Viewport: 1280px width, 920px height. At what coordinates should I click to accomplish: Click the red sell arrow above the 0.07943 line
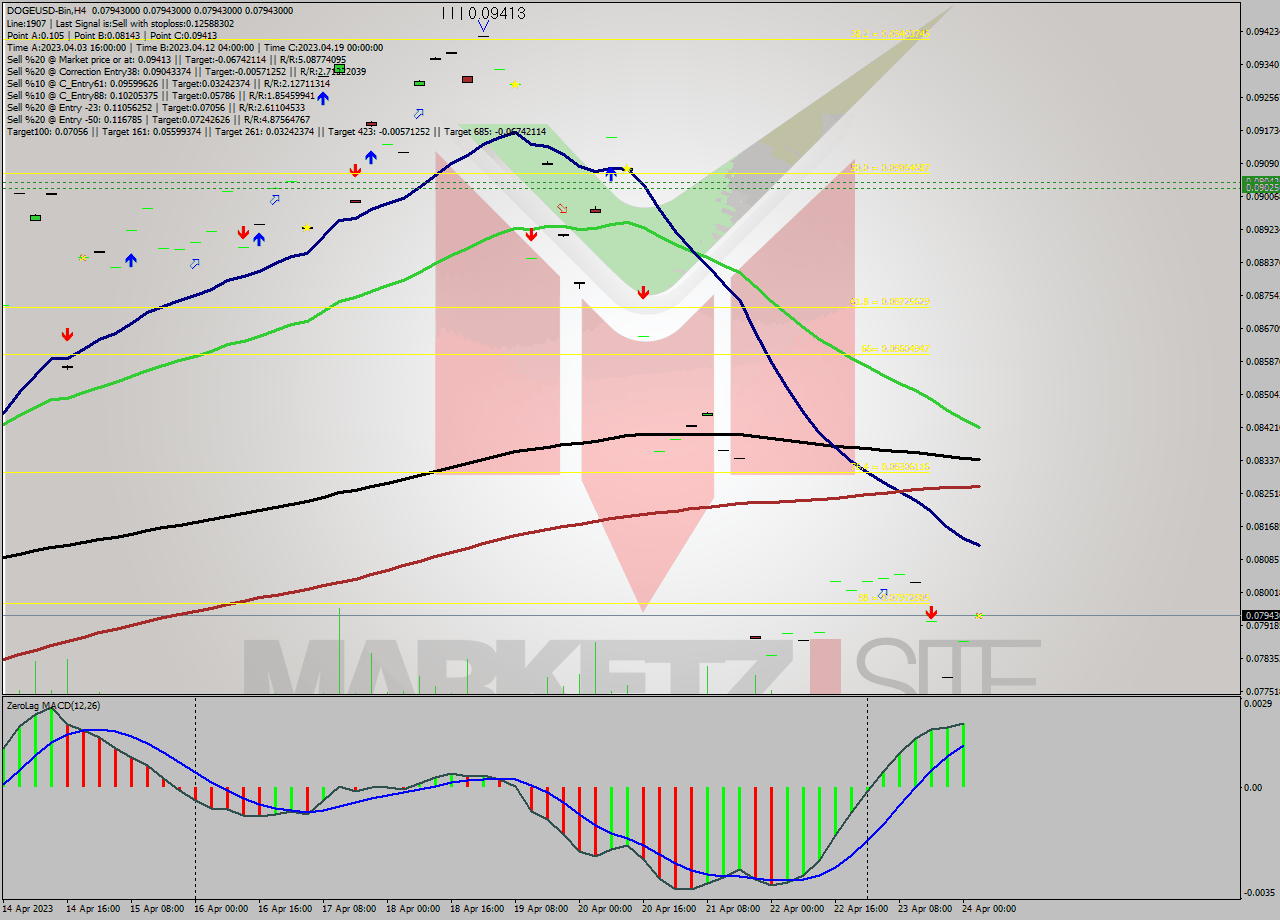[x=931, y=612]
